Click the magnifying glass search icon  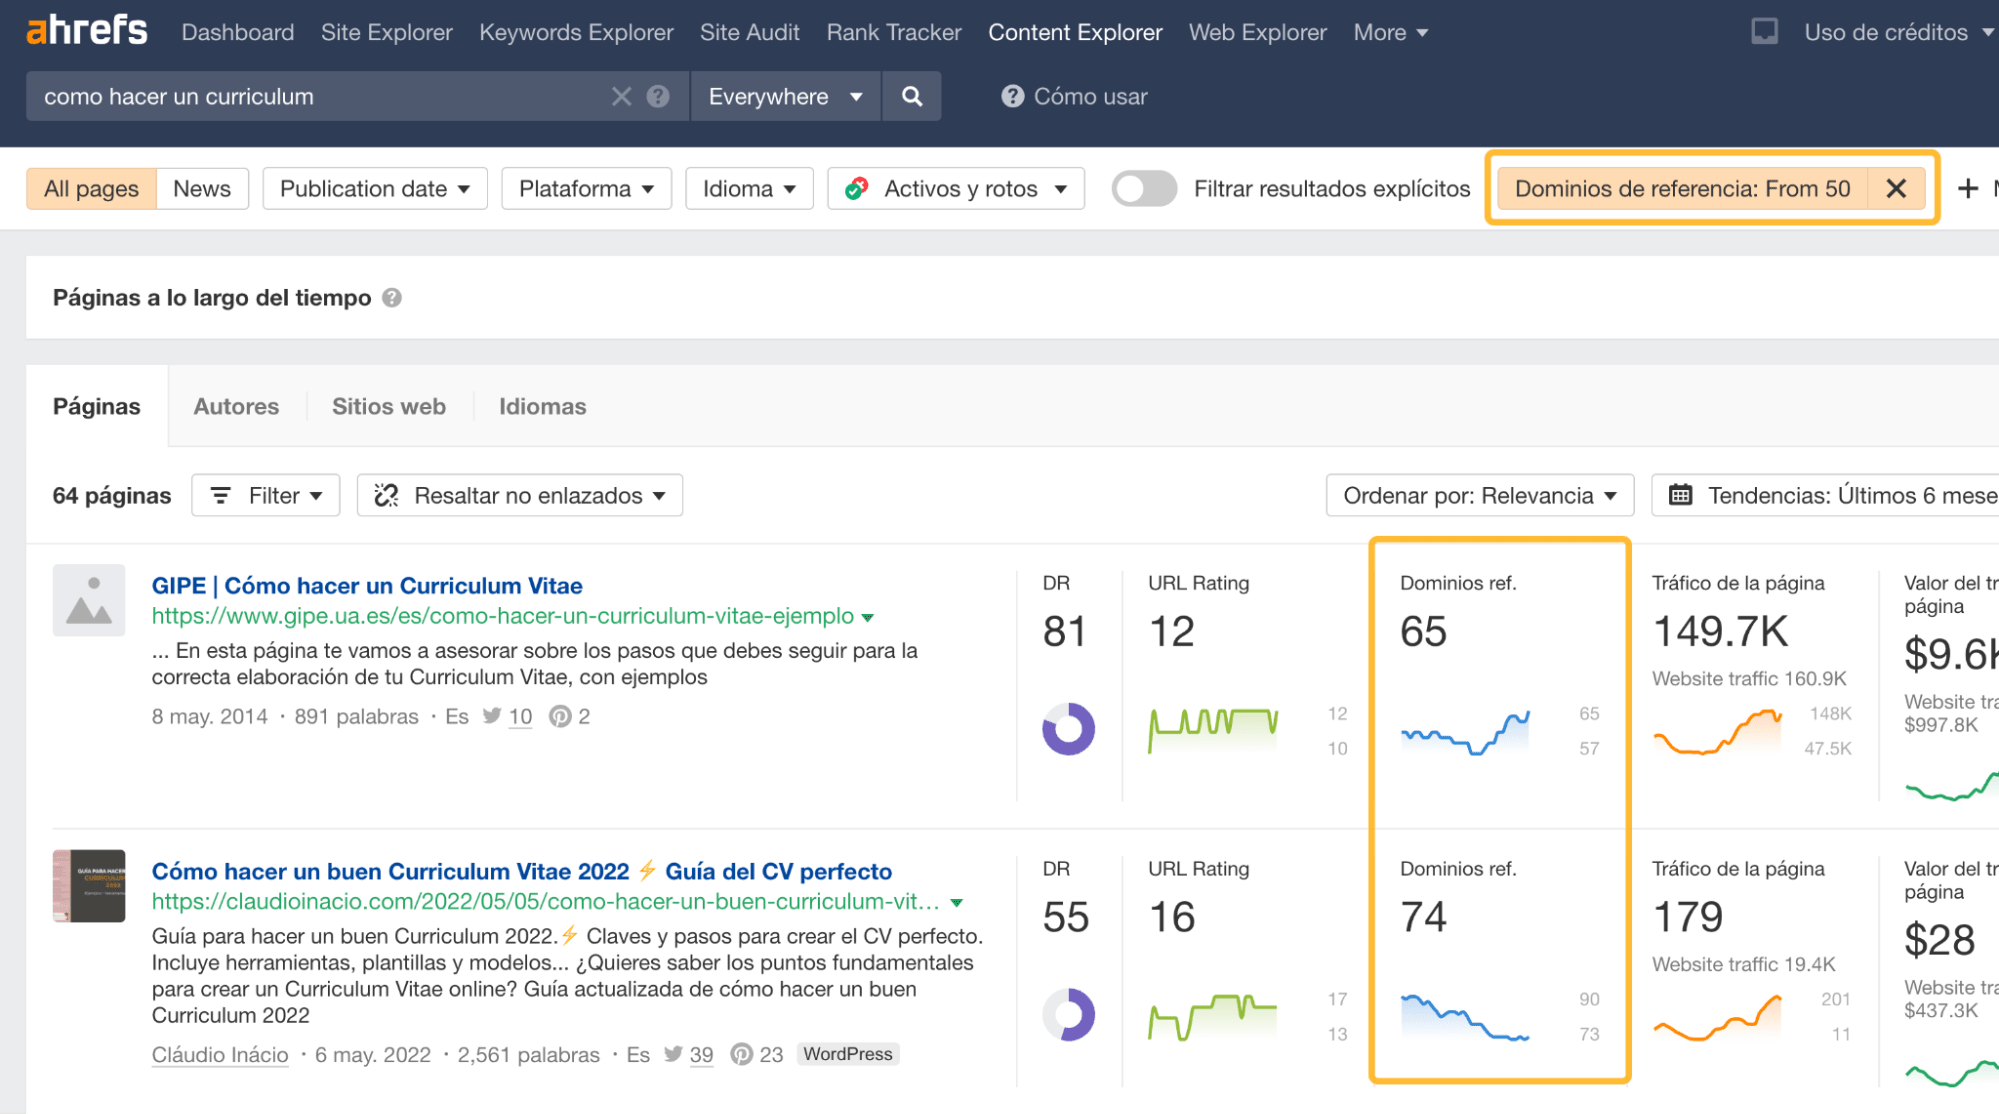[911, 96]
